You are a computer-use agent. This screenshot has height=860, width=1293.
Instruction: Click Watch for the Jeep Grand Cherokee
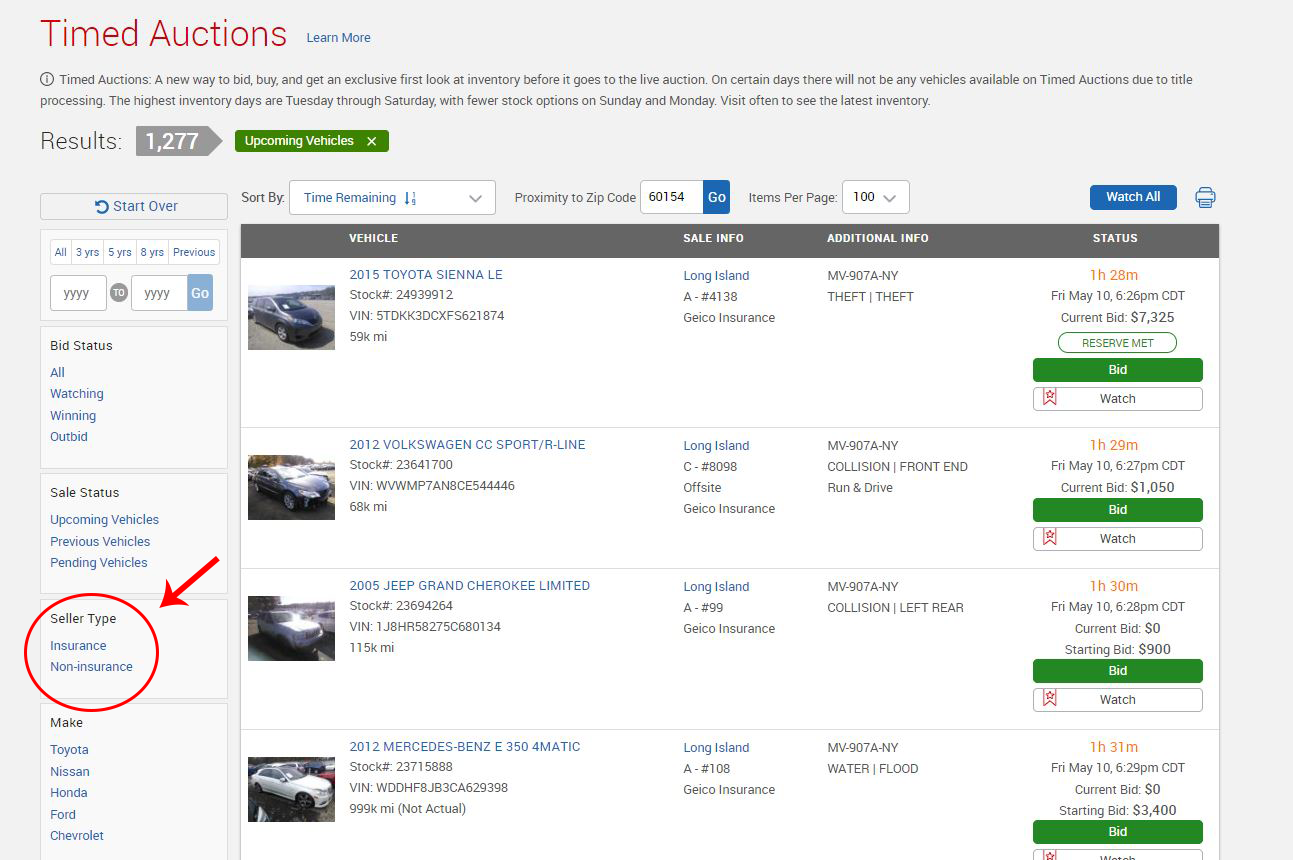tap(1117, 700)
